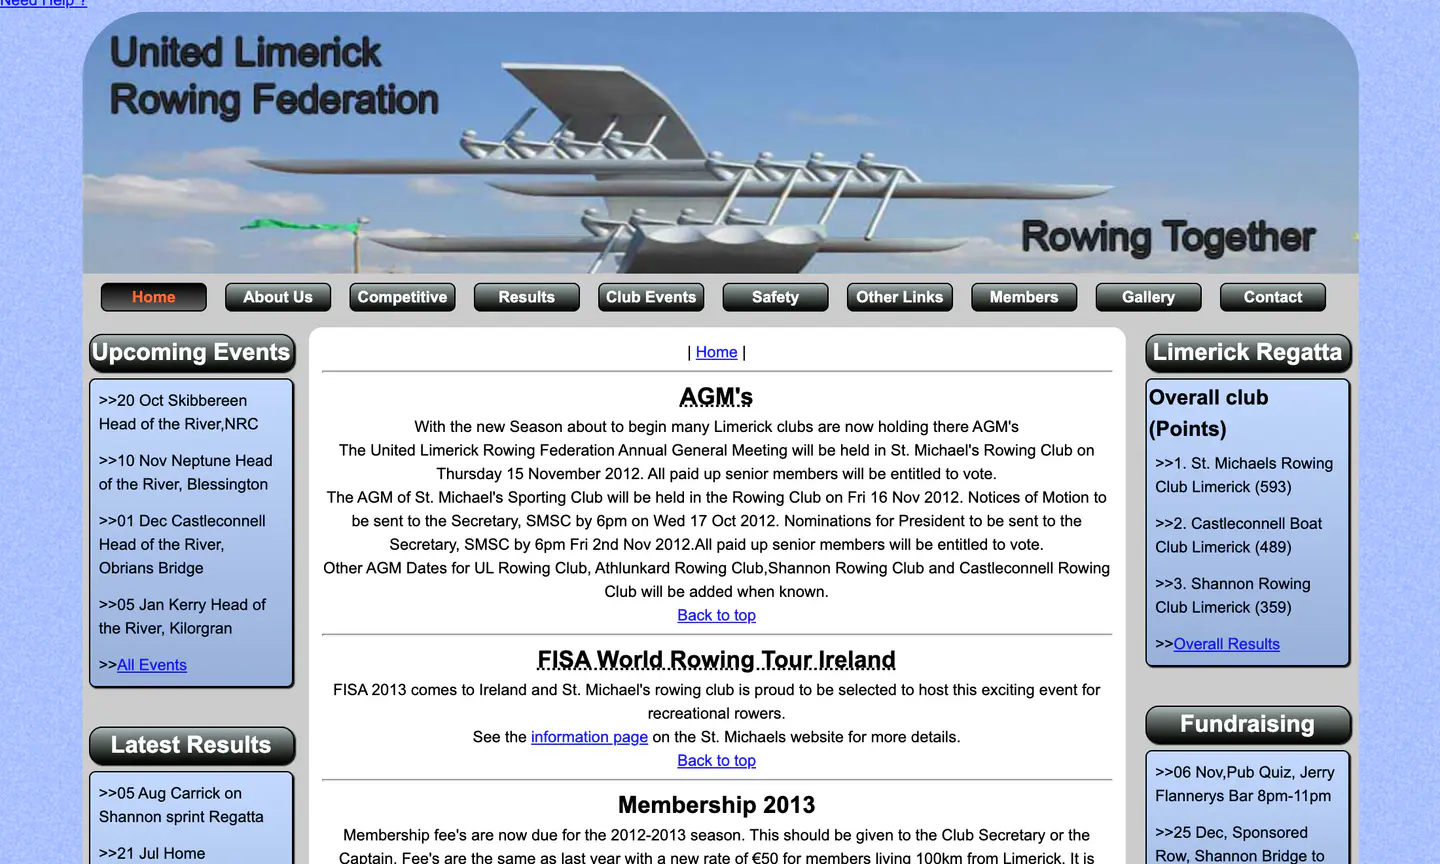Click the United Limerick Rowing Federation title

coord(274,76)
